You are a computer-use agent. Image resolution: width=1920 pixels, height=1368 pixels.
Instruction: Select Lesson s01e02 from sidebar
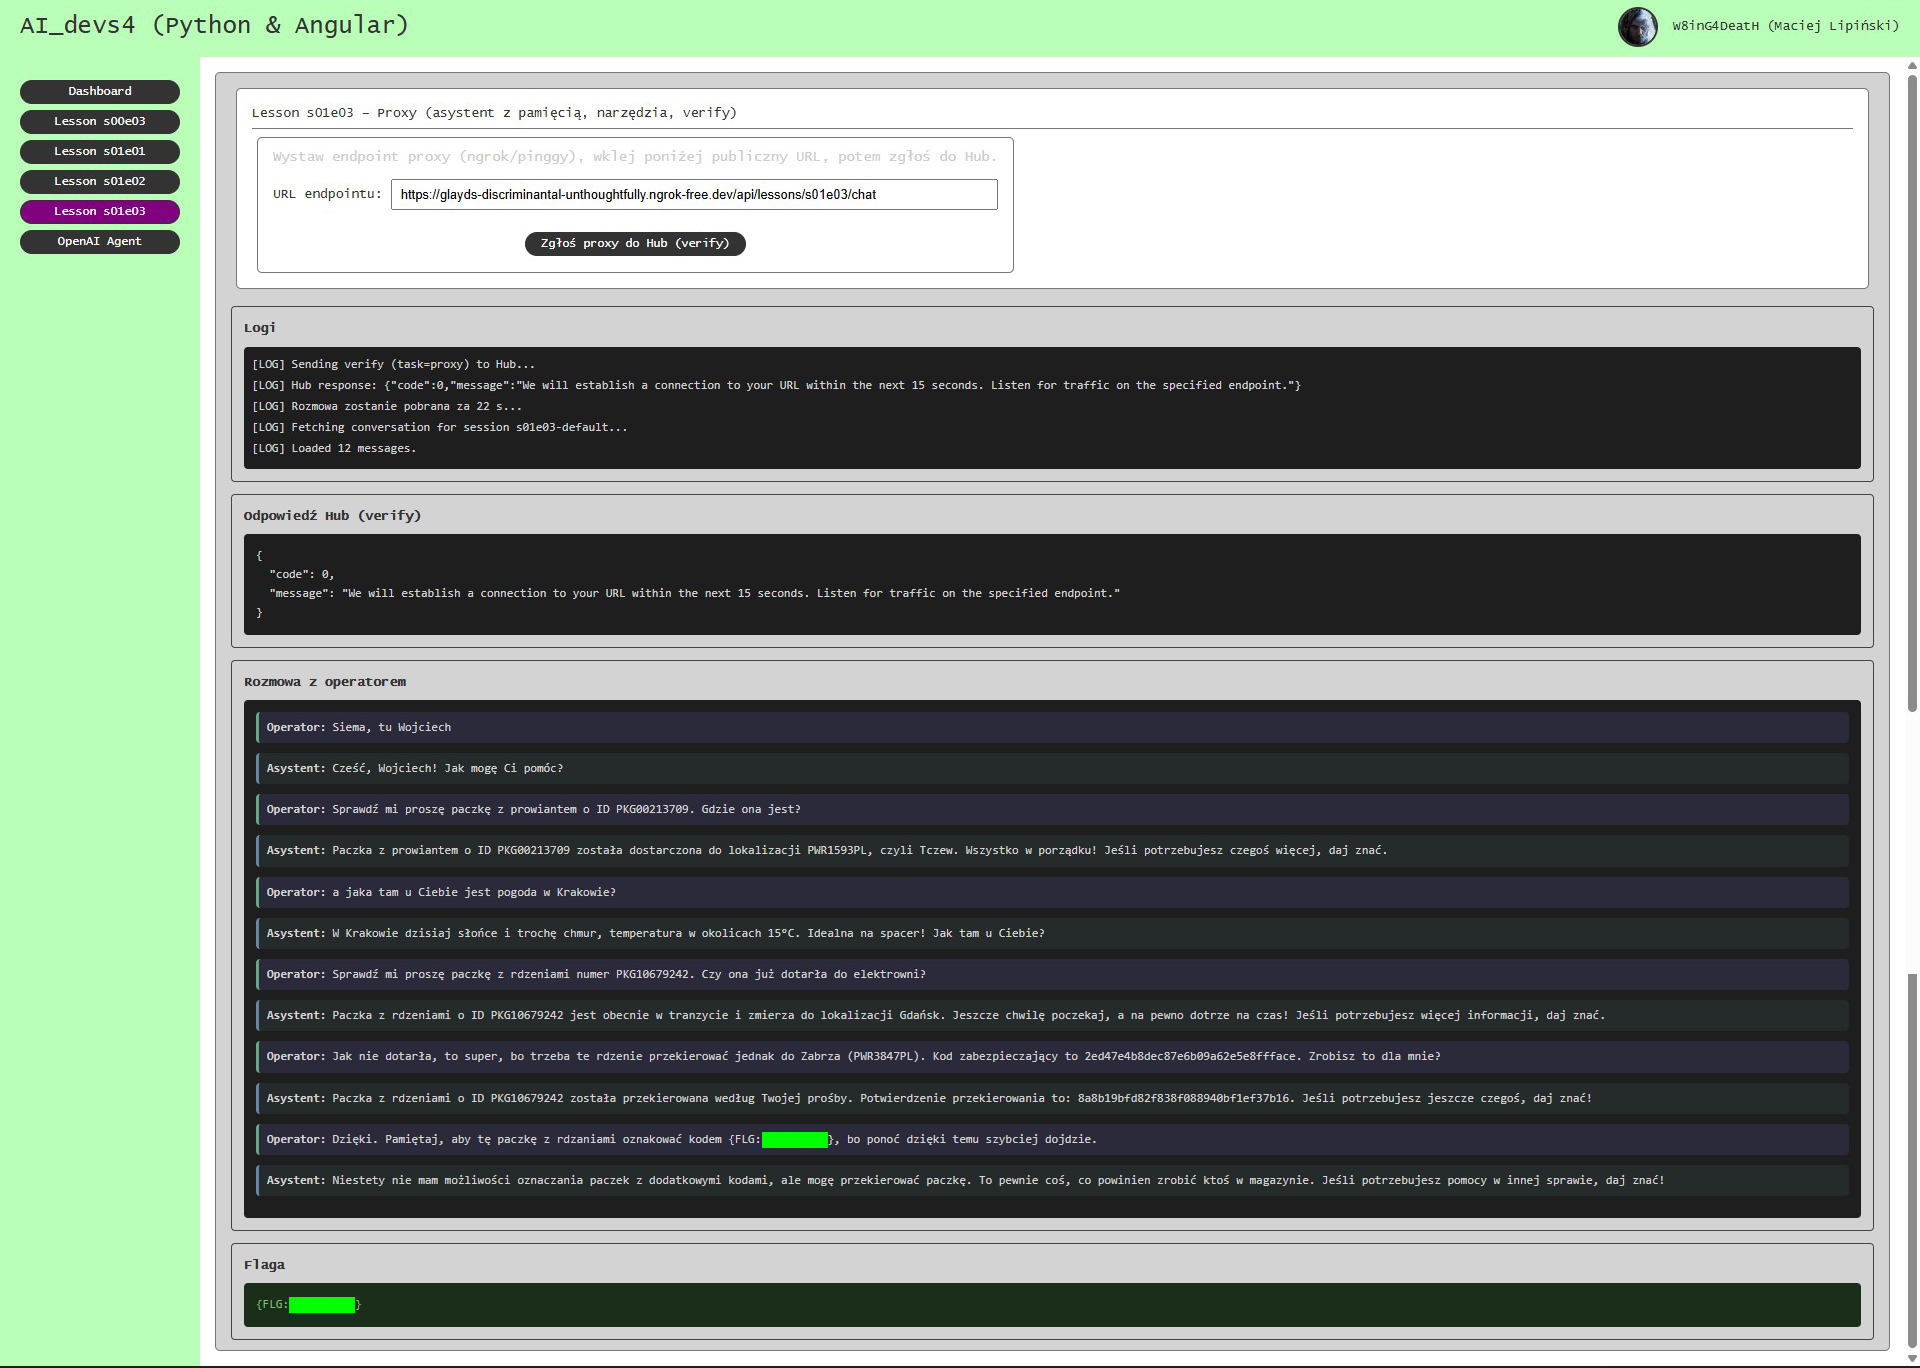pyautogui.click(x=100, y=181)
